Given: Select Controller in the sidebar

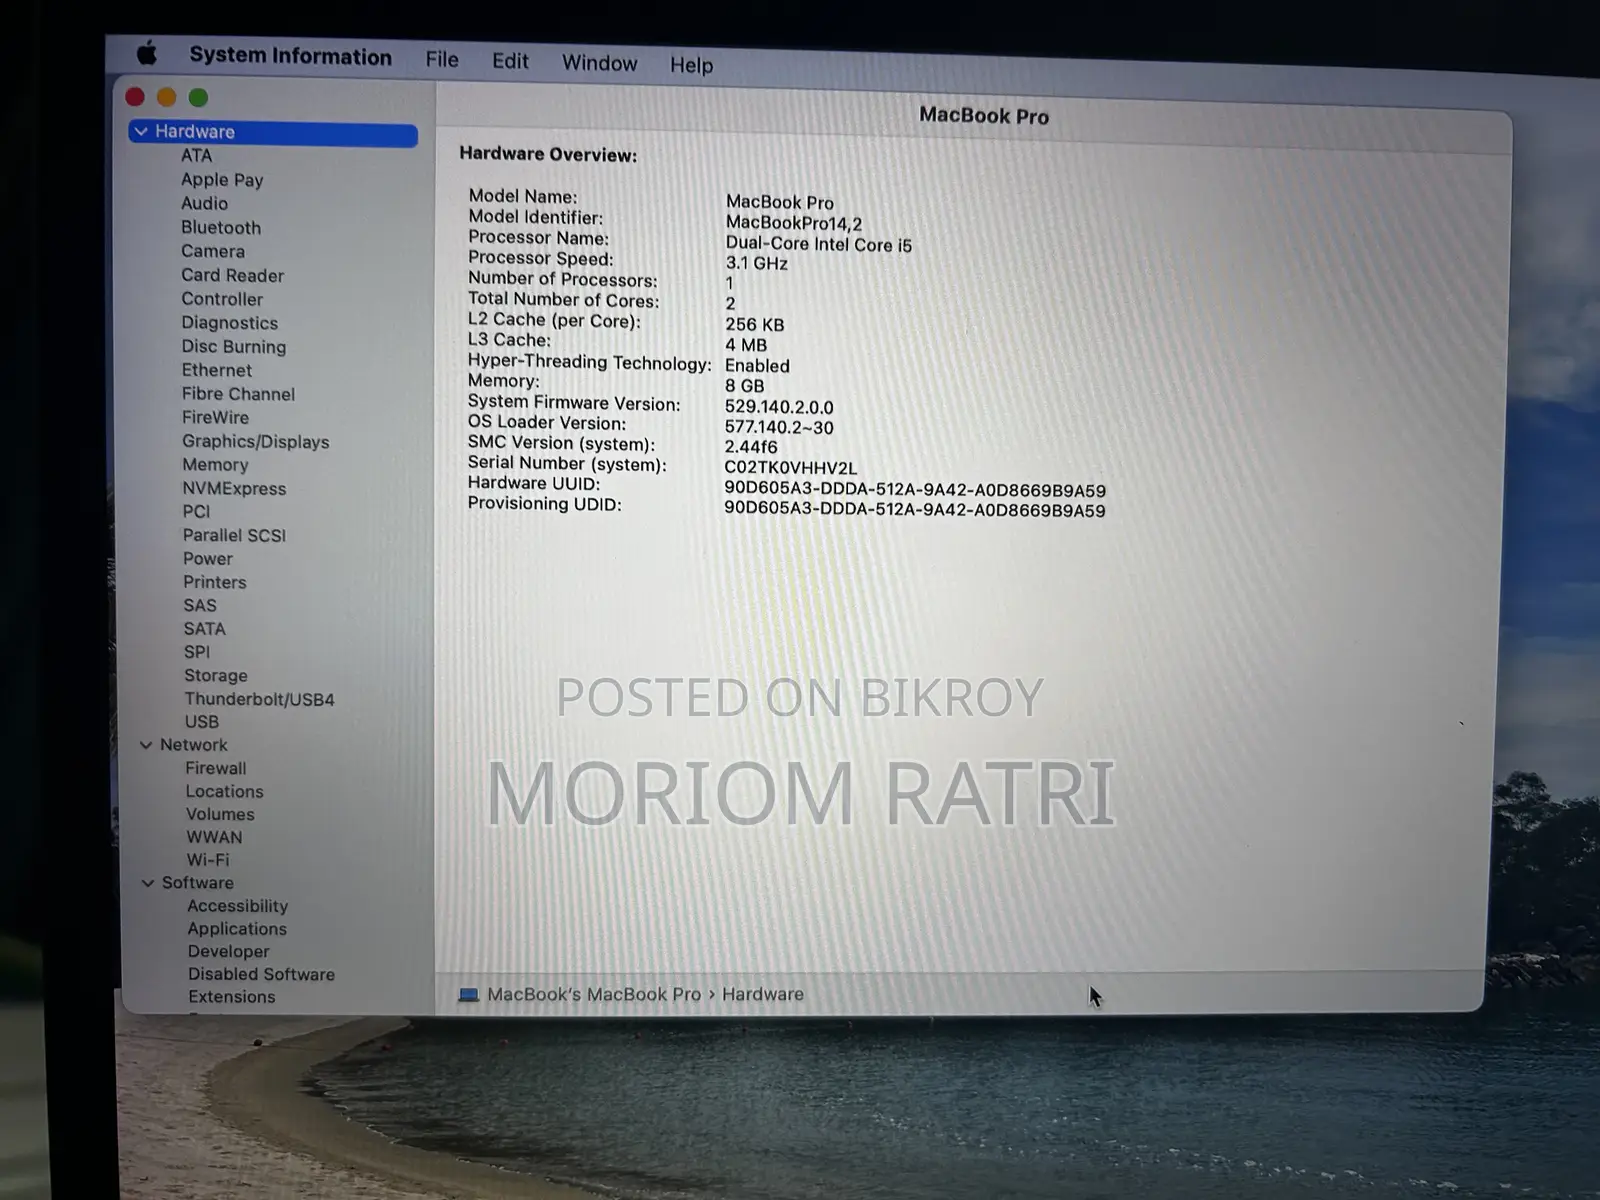Looking at the screenshot, I should (222, 299).
